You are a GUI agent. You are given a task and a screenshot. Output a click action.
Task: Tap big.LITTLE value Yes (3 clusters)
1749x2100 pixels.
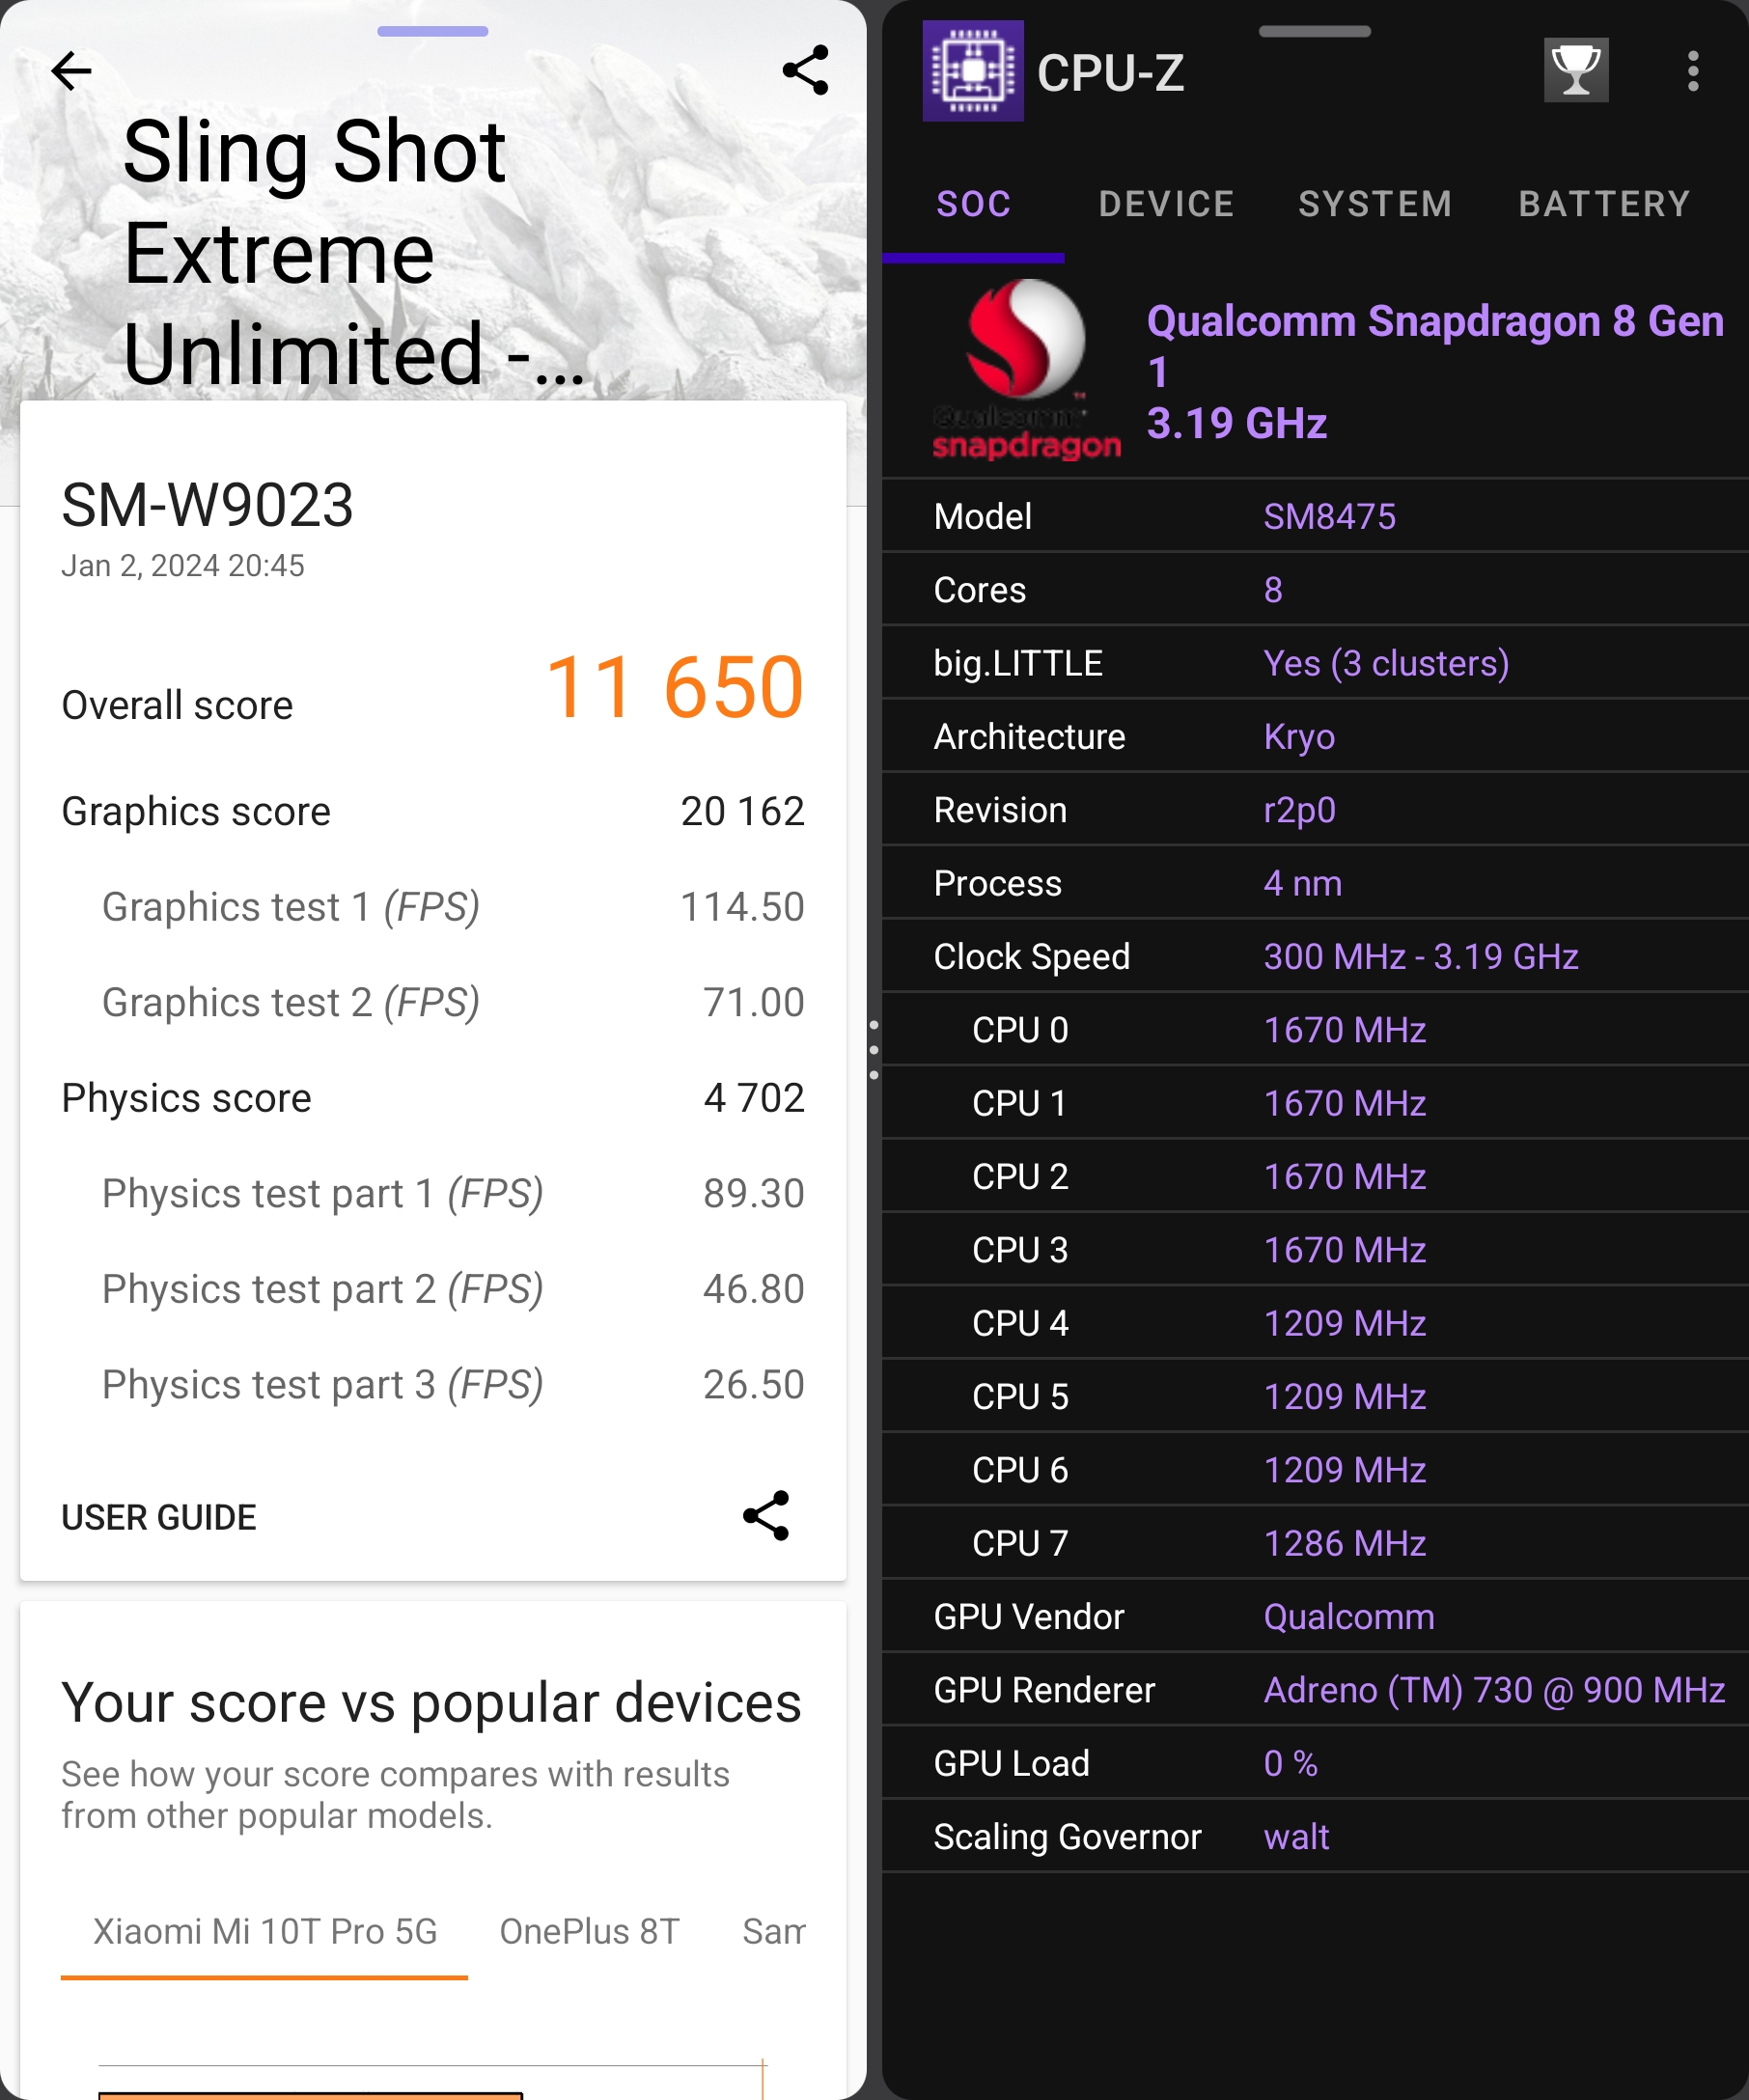tap(1386, 663)
